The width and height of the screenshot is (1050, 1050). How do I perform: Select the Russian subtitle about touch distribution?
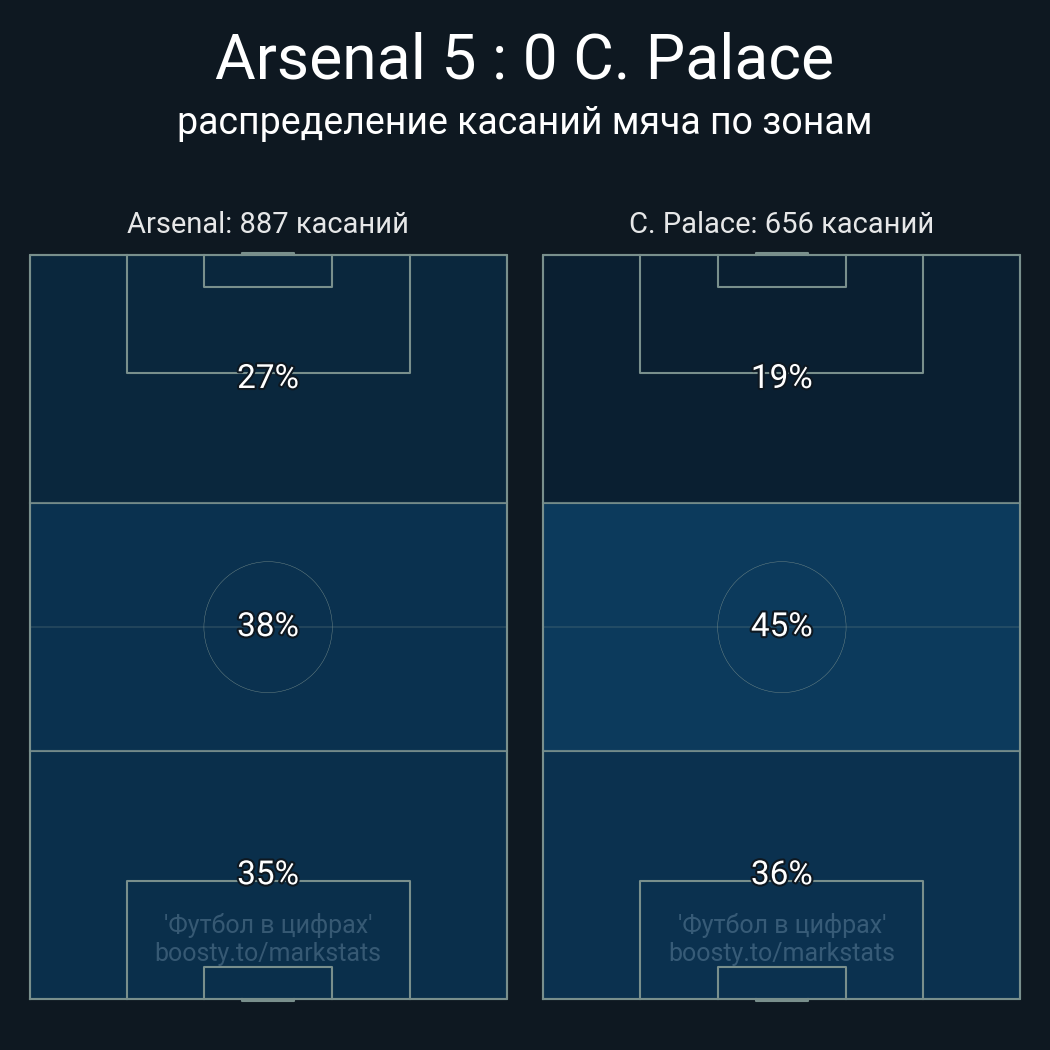pyautogui.click(x=524, y=122)
